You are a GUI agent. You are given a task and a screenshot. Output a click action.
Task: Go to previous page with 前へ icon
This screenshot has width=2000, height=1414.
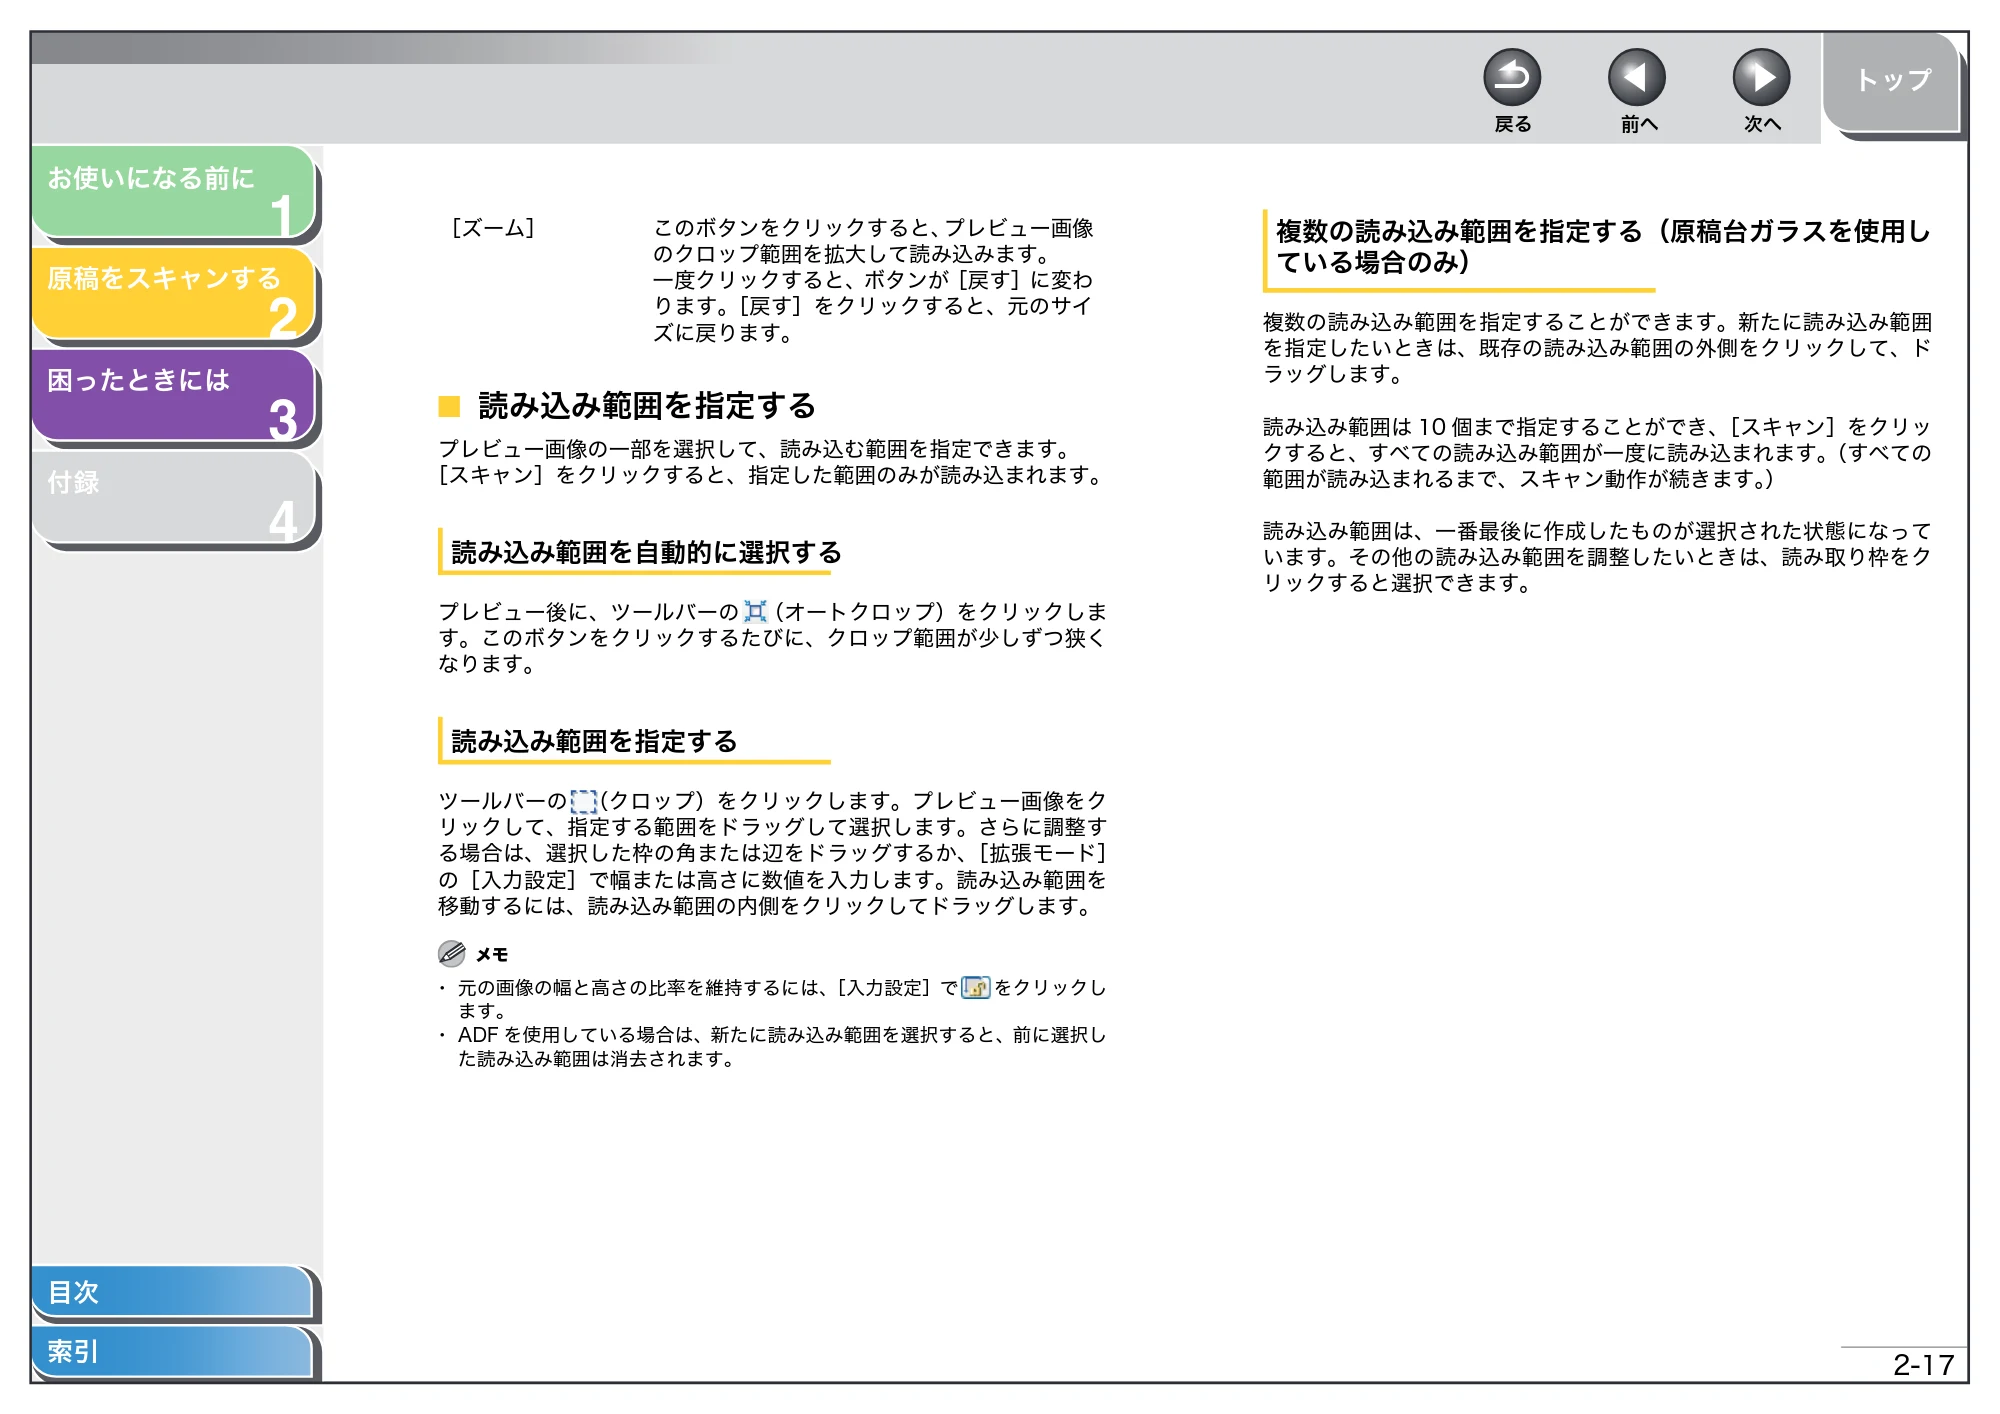(1637, 78)
